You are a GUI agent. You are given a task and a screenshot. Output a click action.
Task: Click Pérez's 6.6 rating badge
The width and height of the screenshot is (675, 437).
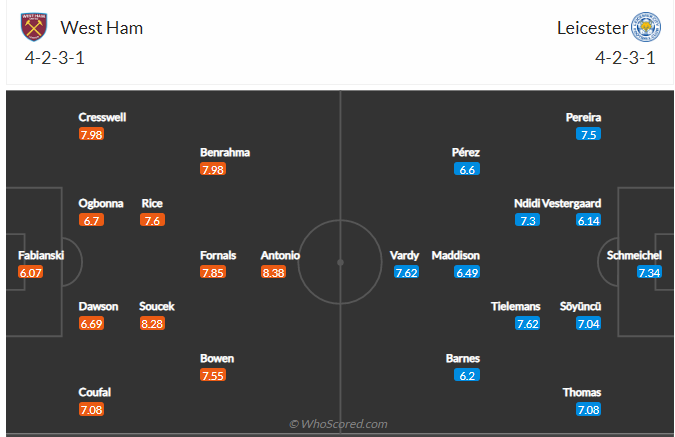pyautogui.click(x=466, y=169)
